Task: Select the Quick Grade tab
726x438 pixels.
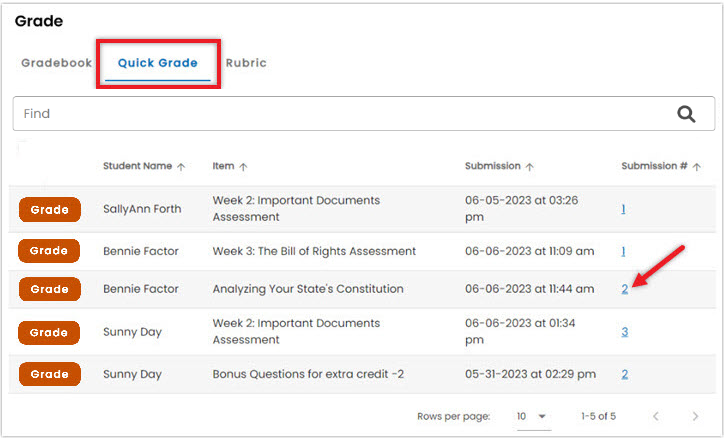Action: [158, 63]
